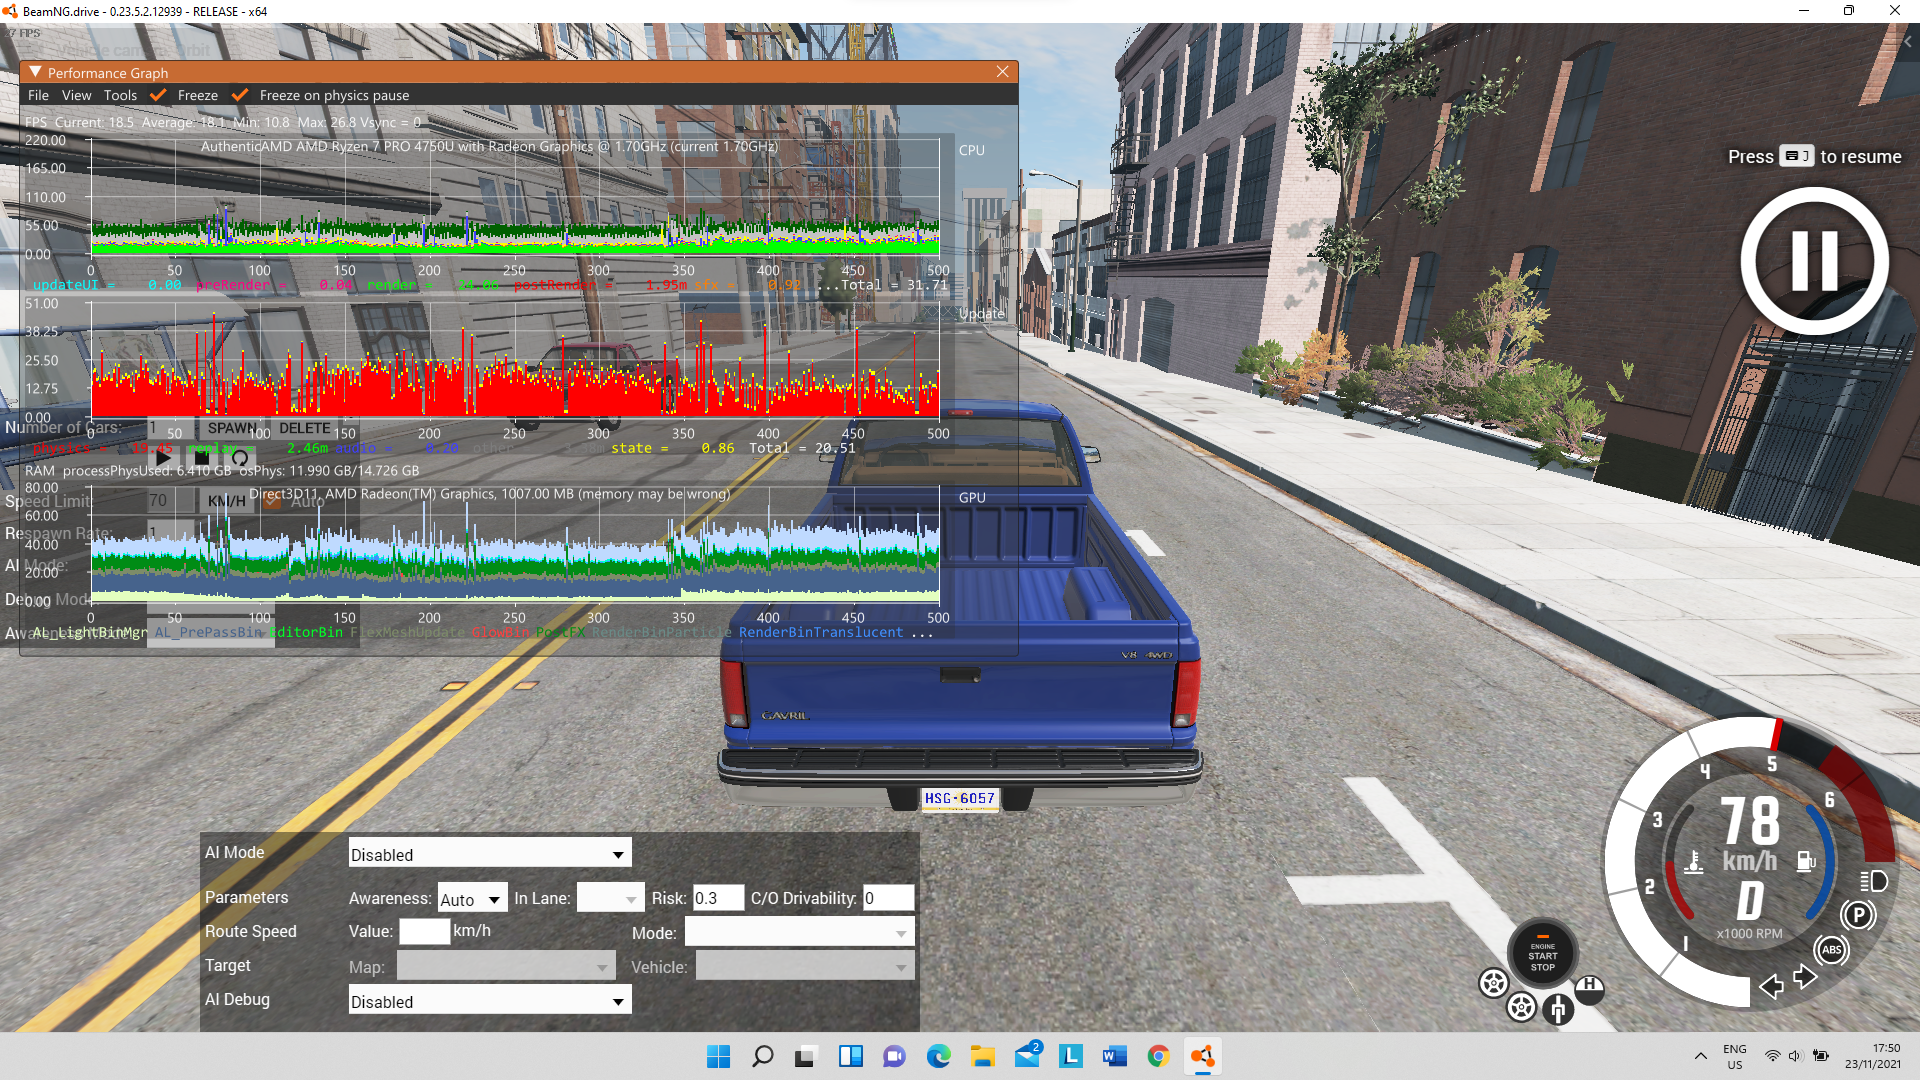Open the AI Debug dropdown
Viewport: 1920px width, 1080px height.
489,1001
